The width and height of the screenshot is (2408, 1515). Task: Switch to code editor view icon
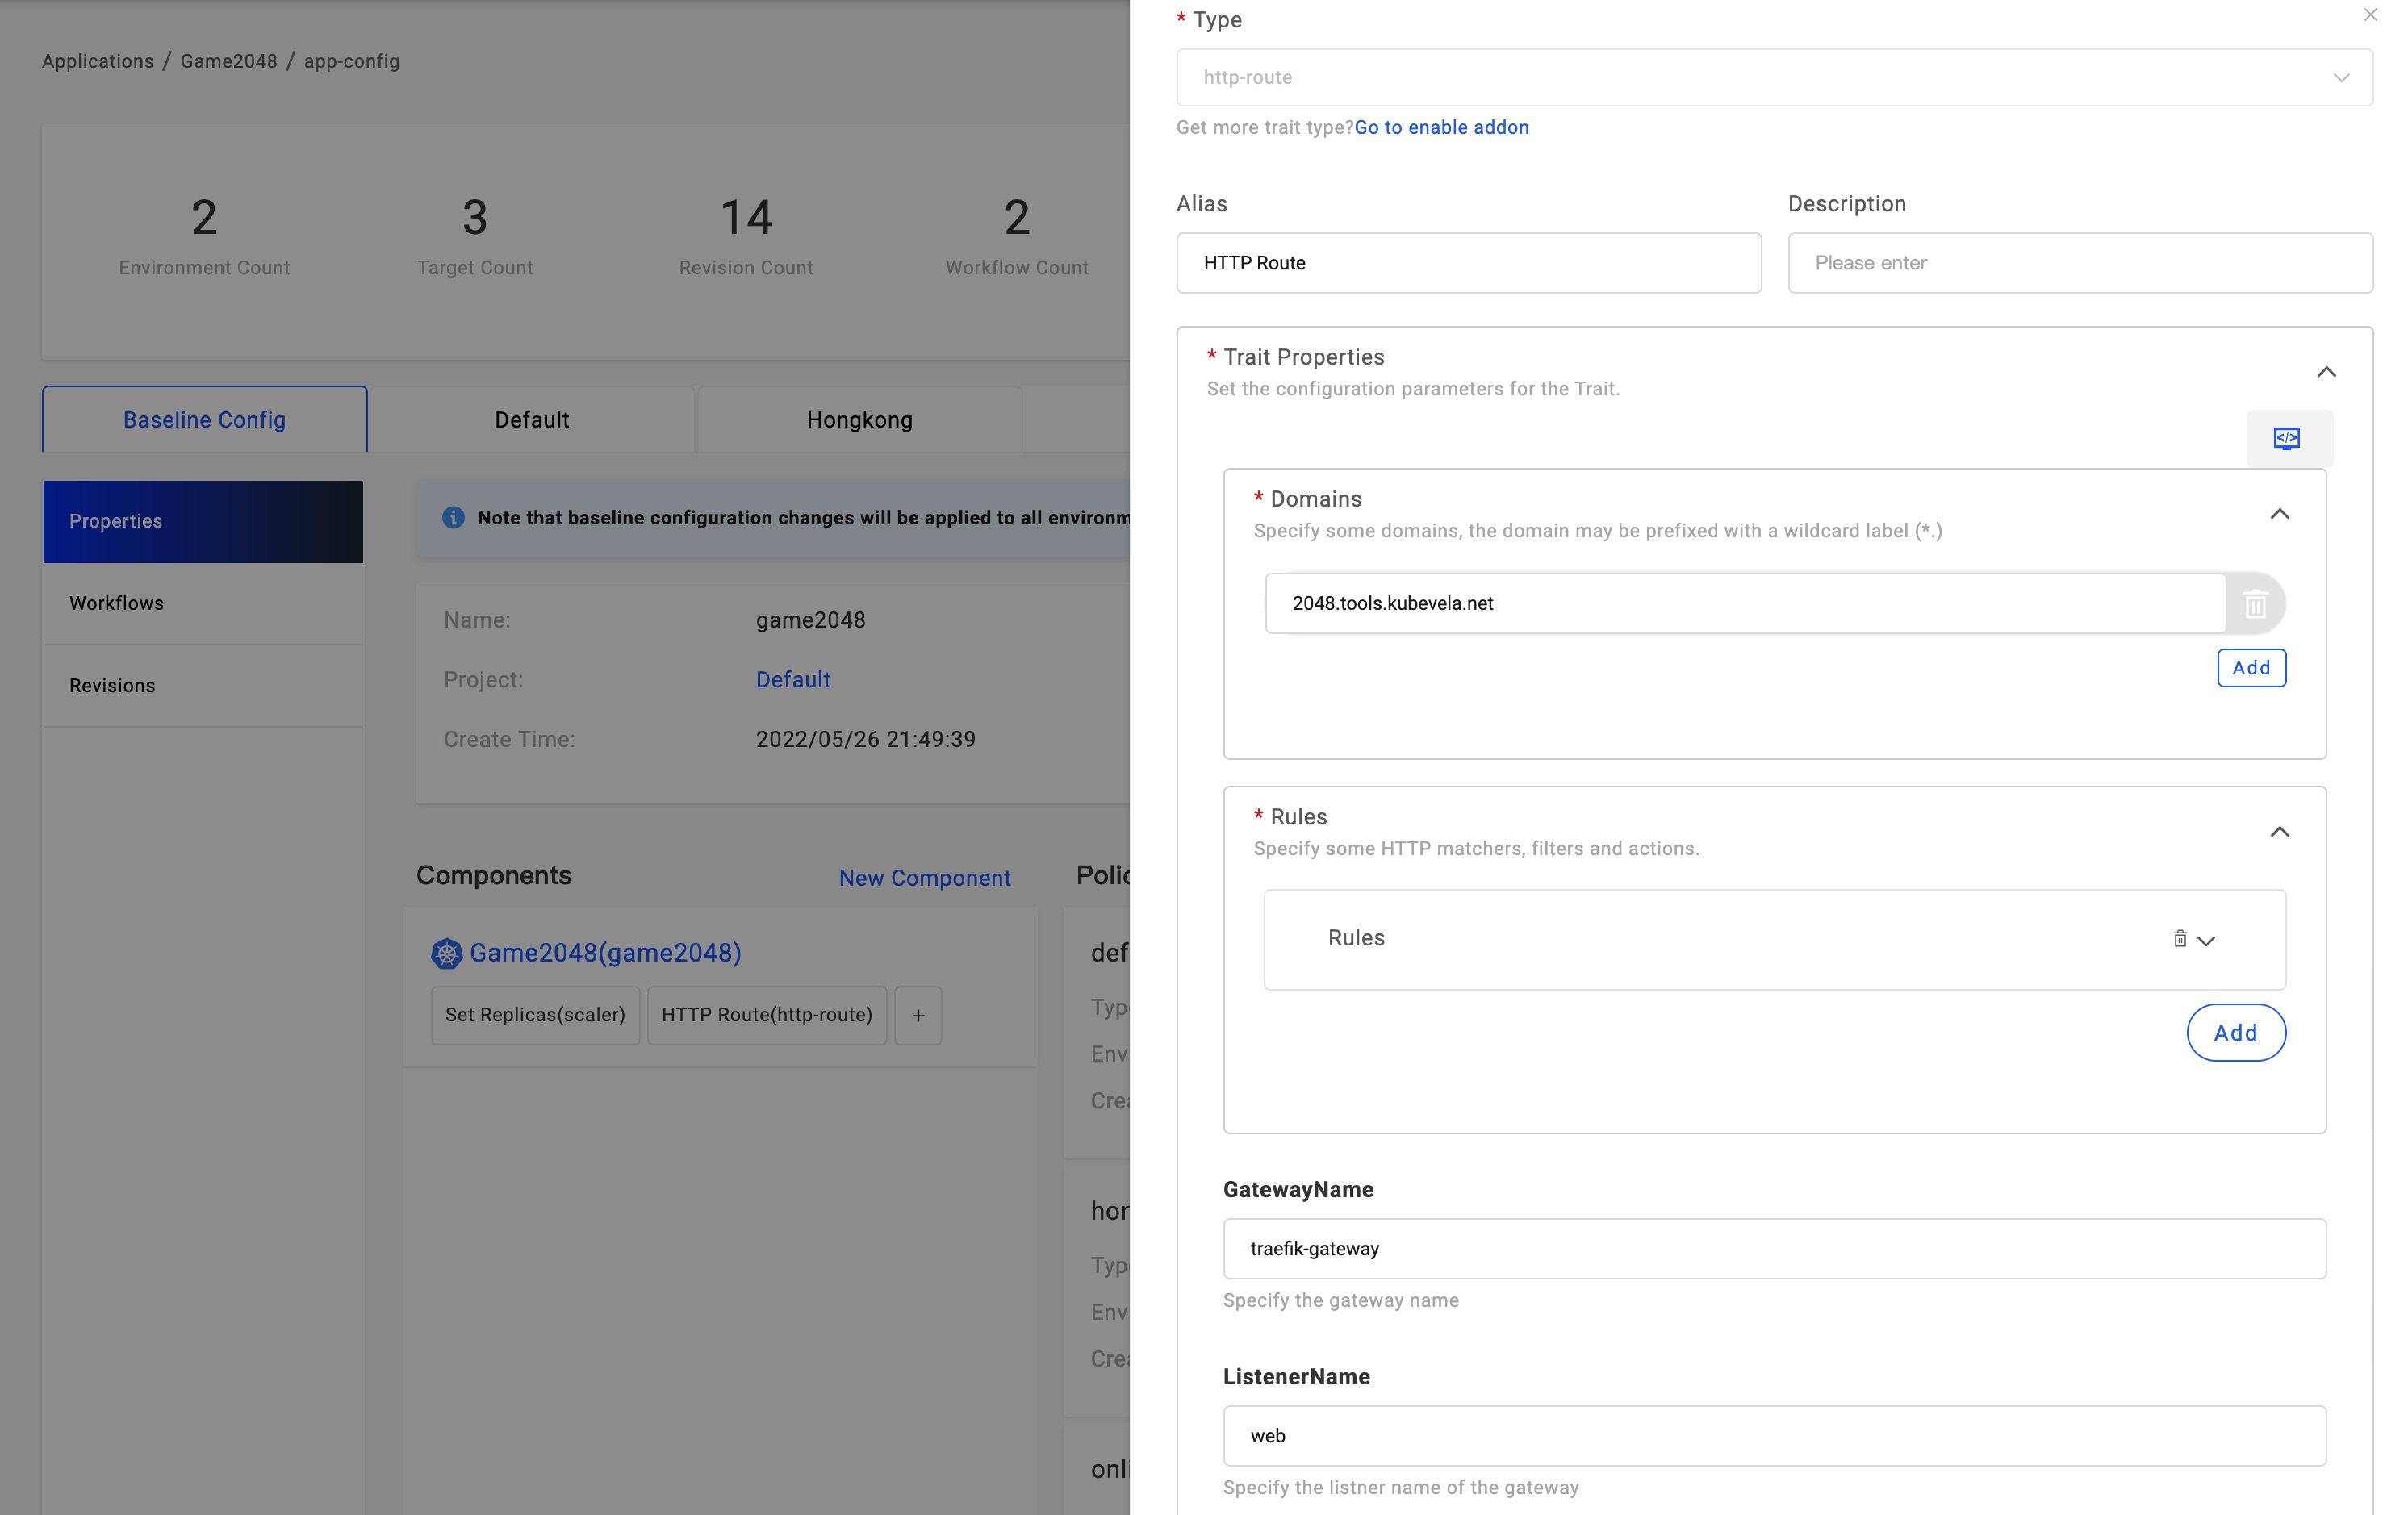click(2287, 438)
